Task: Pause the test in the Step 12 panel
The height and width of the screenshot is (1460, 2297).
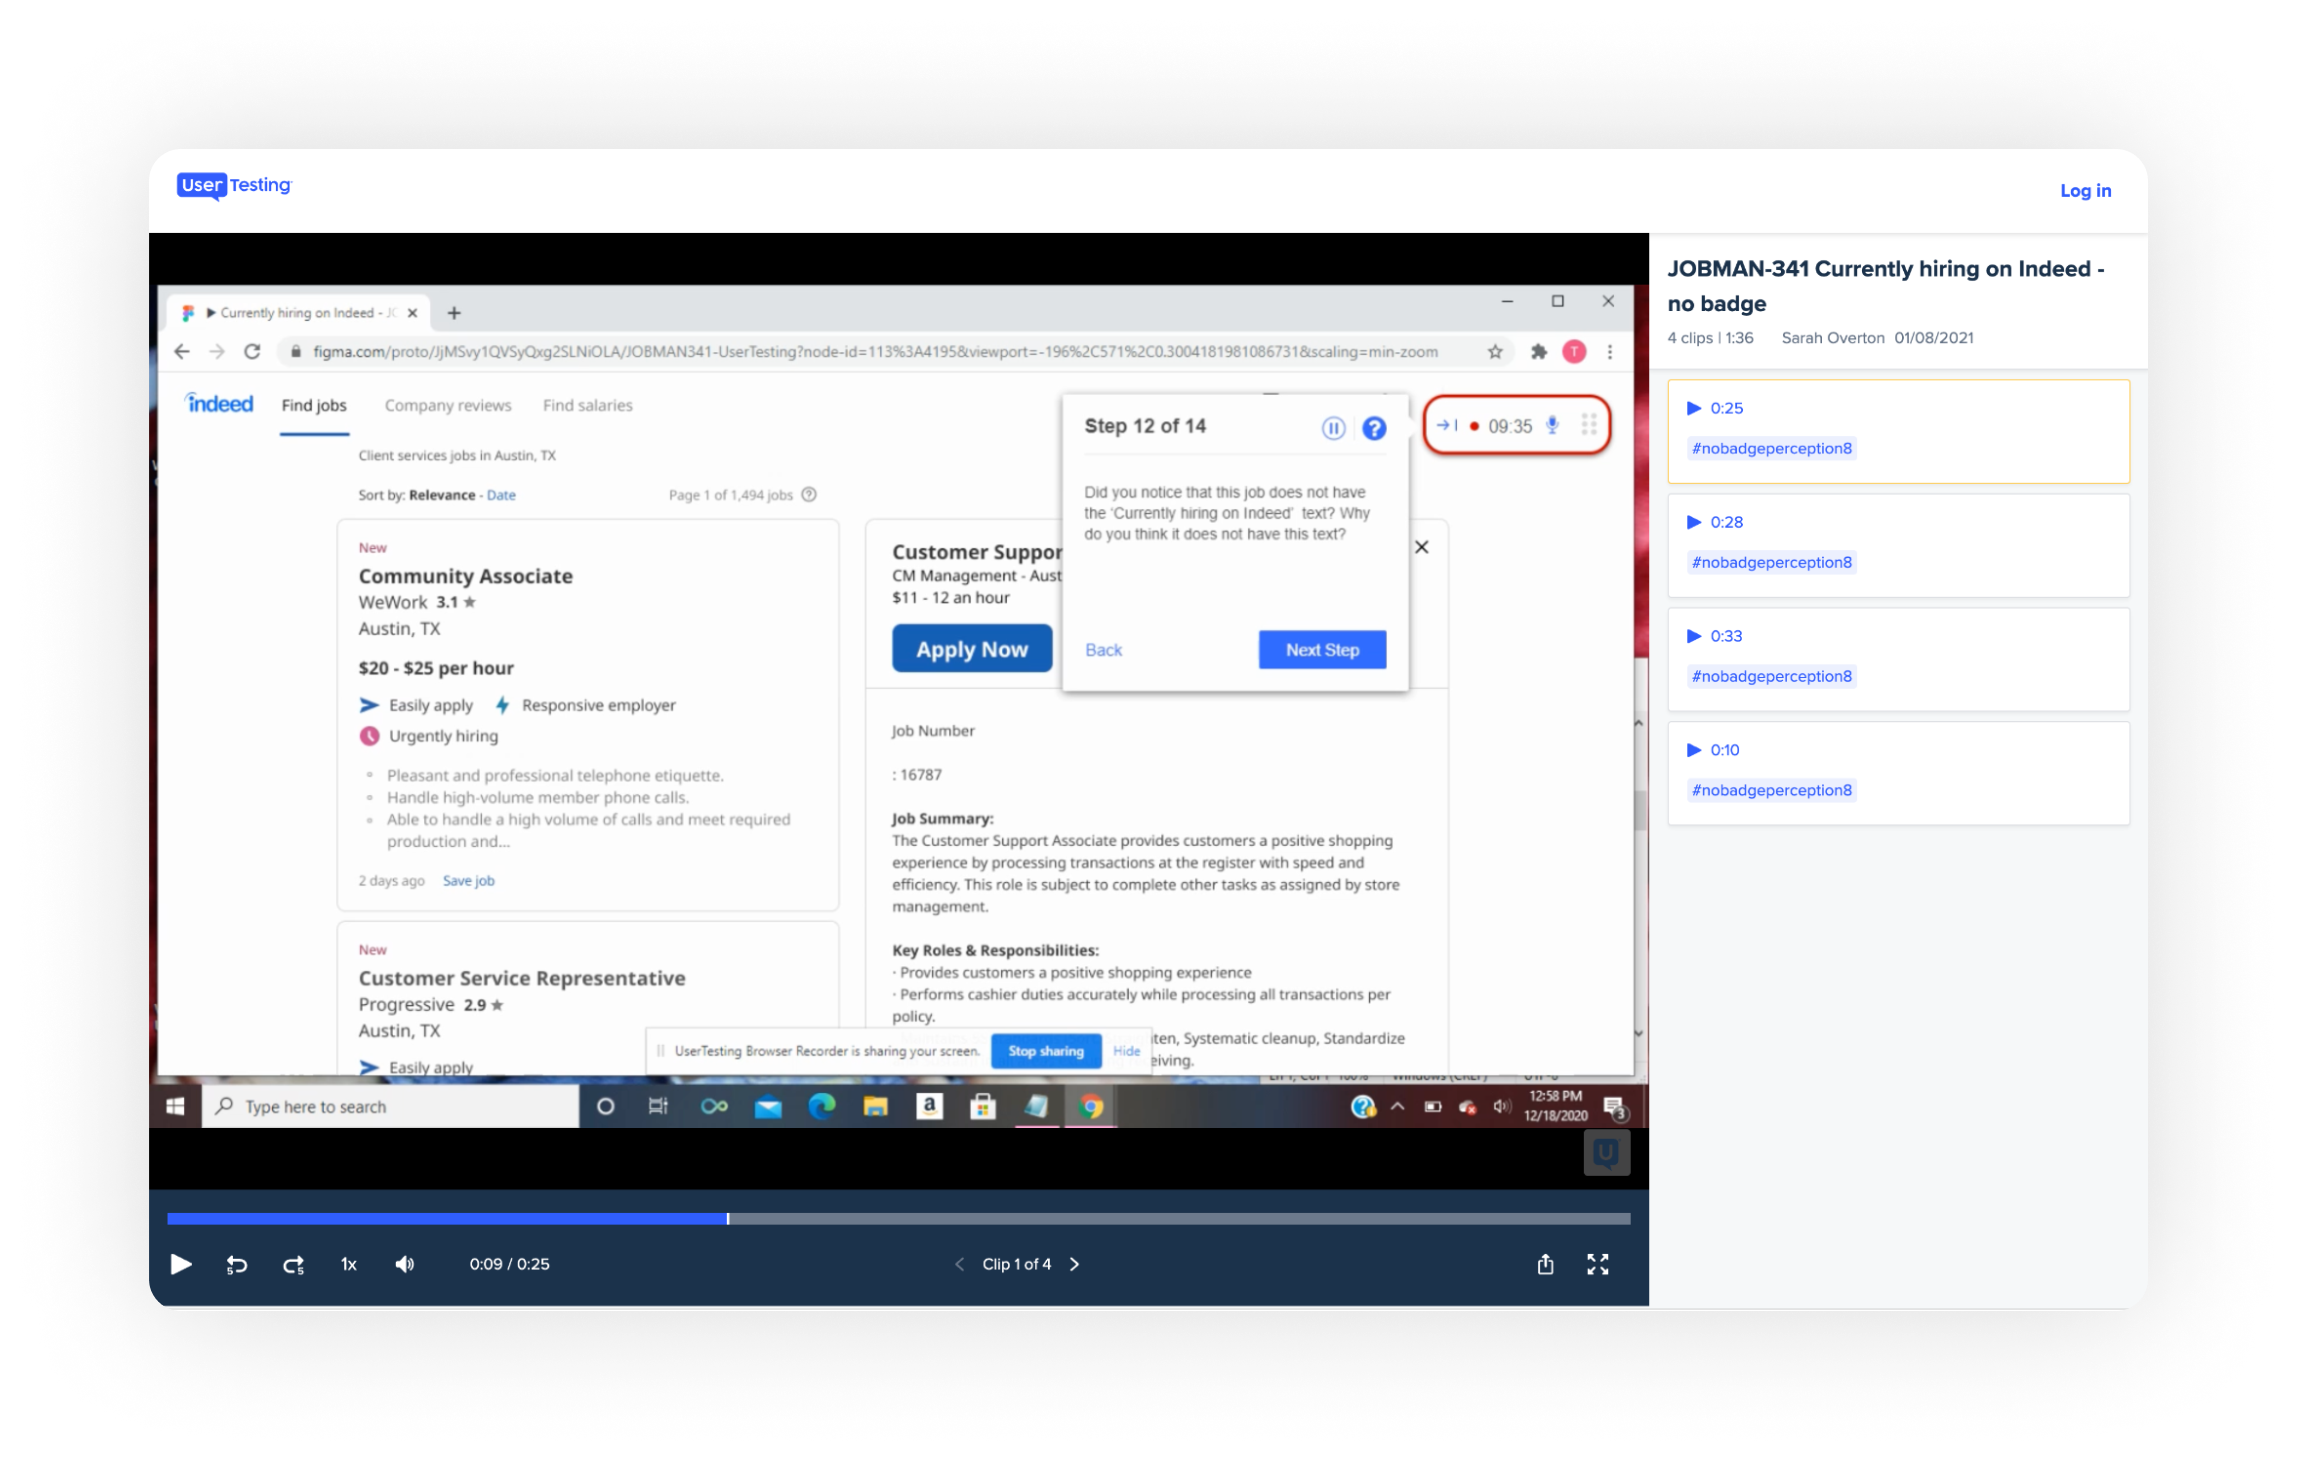Action: (x=1333, y=428)
